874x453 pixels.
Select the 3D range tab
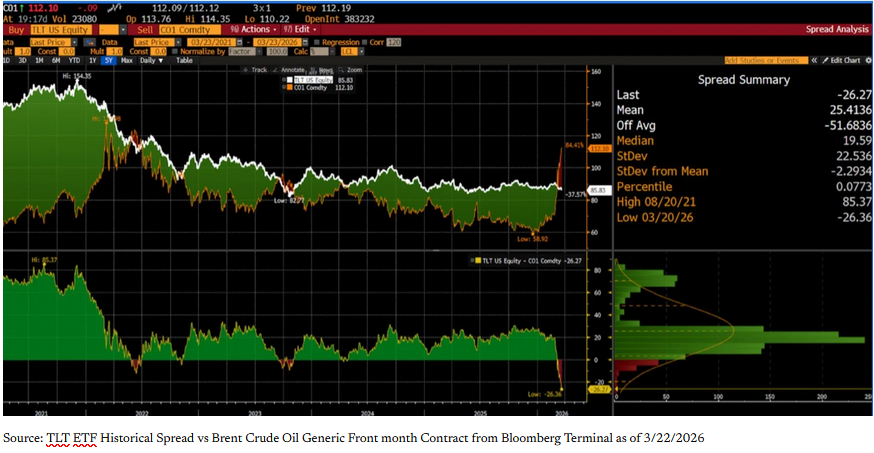tap(22, 60)
